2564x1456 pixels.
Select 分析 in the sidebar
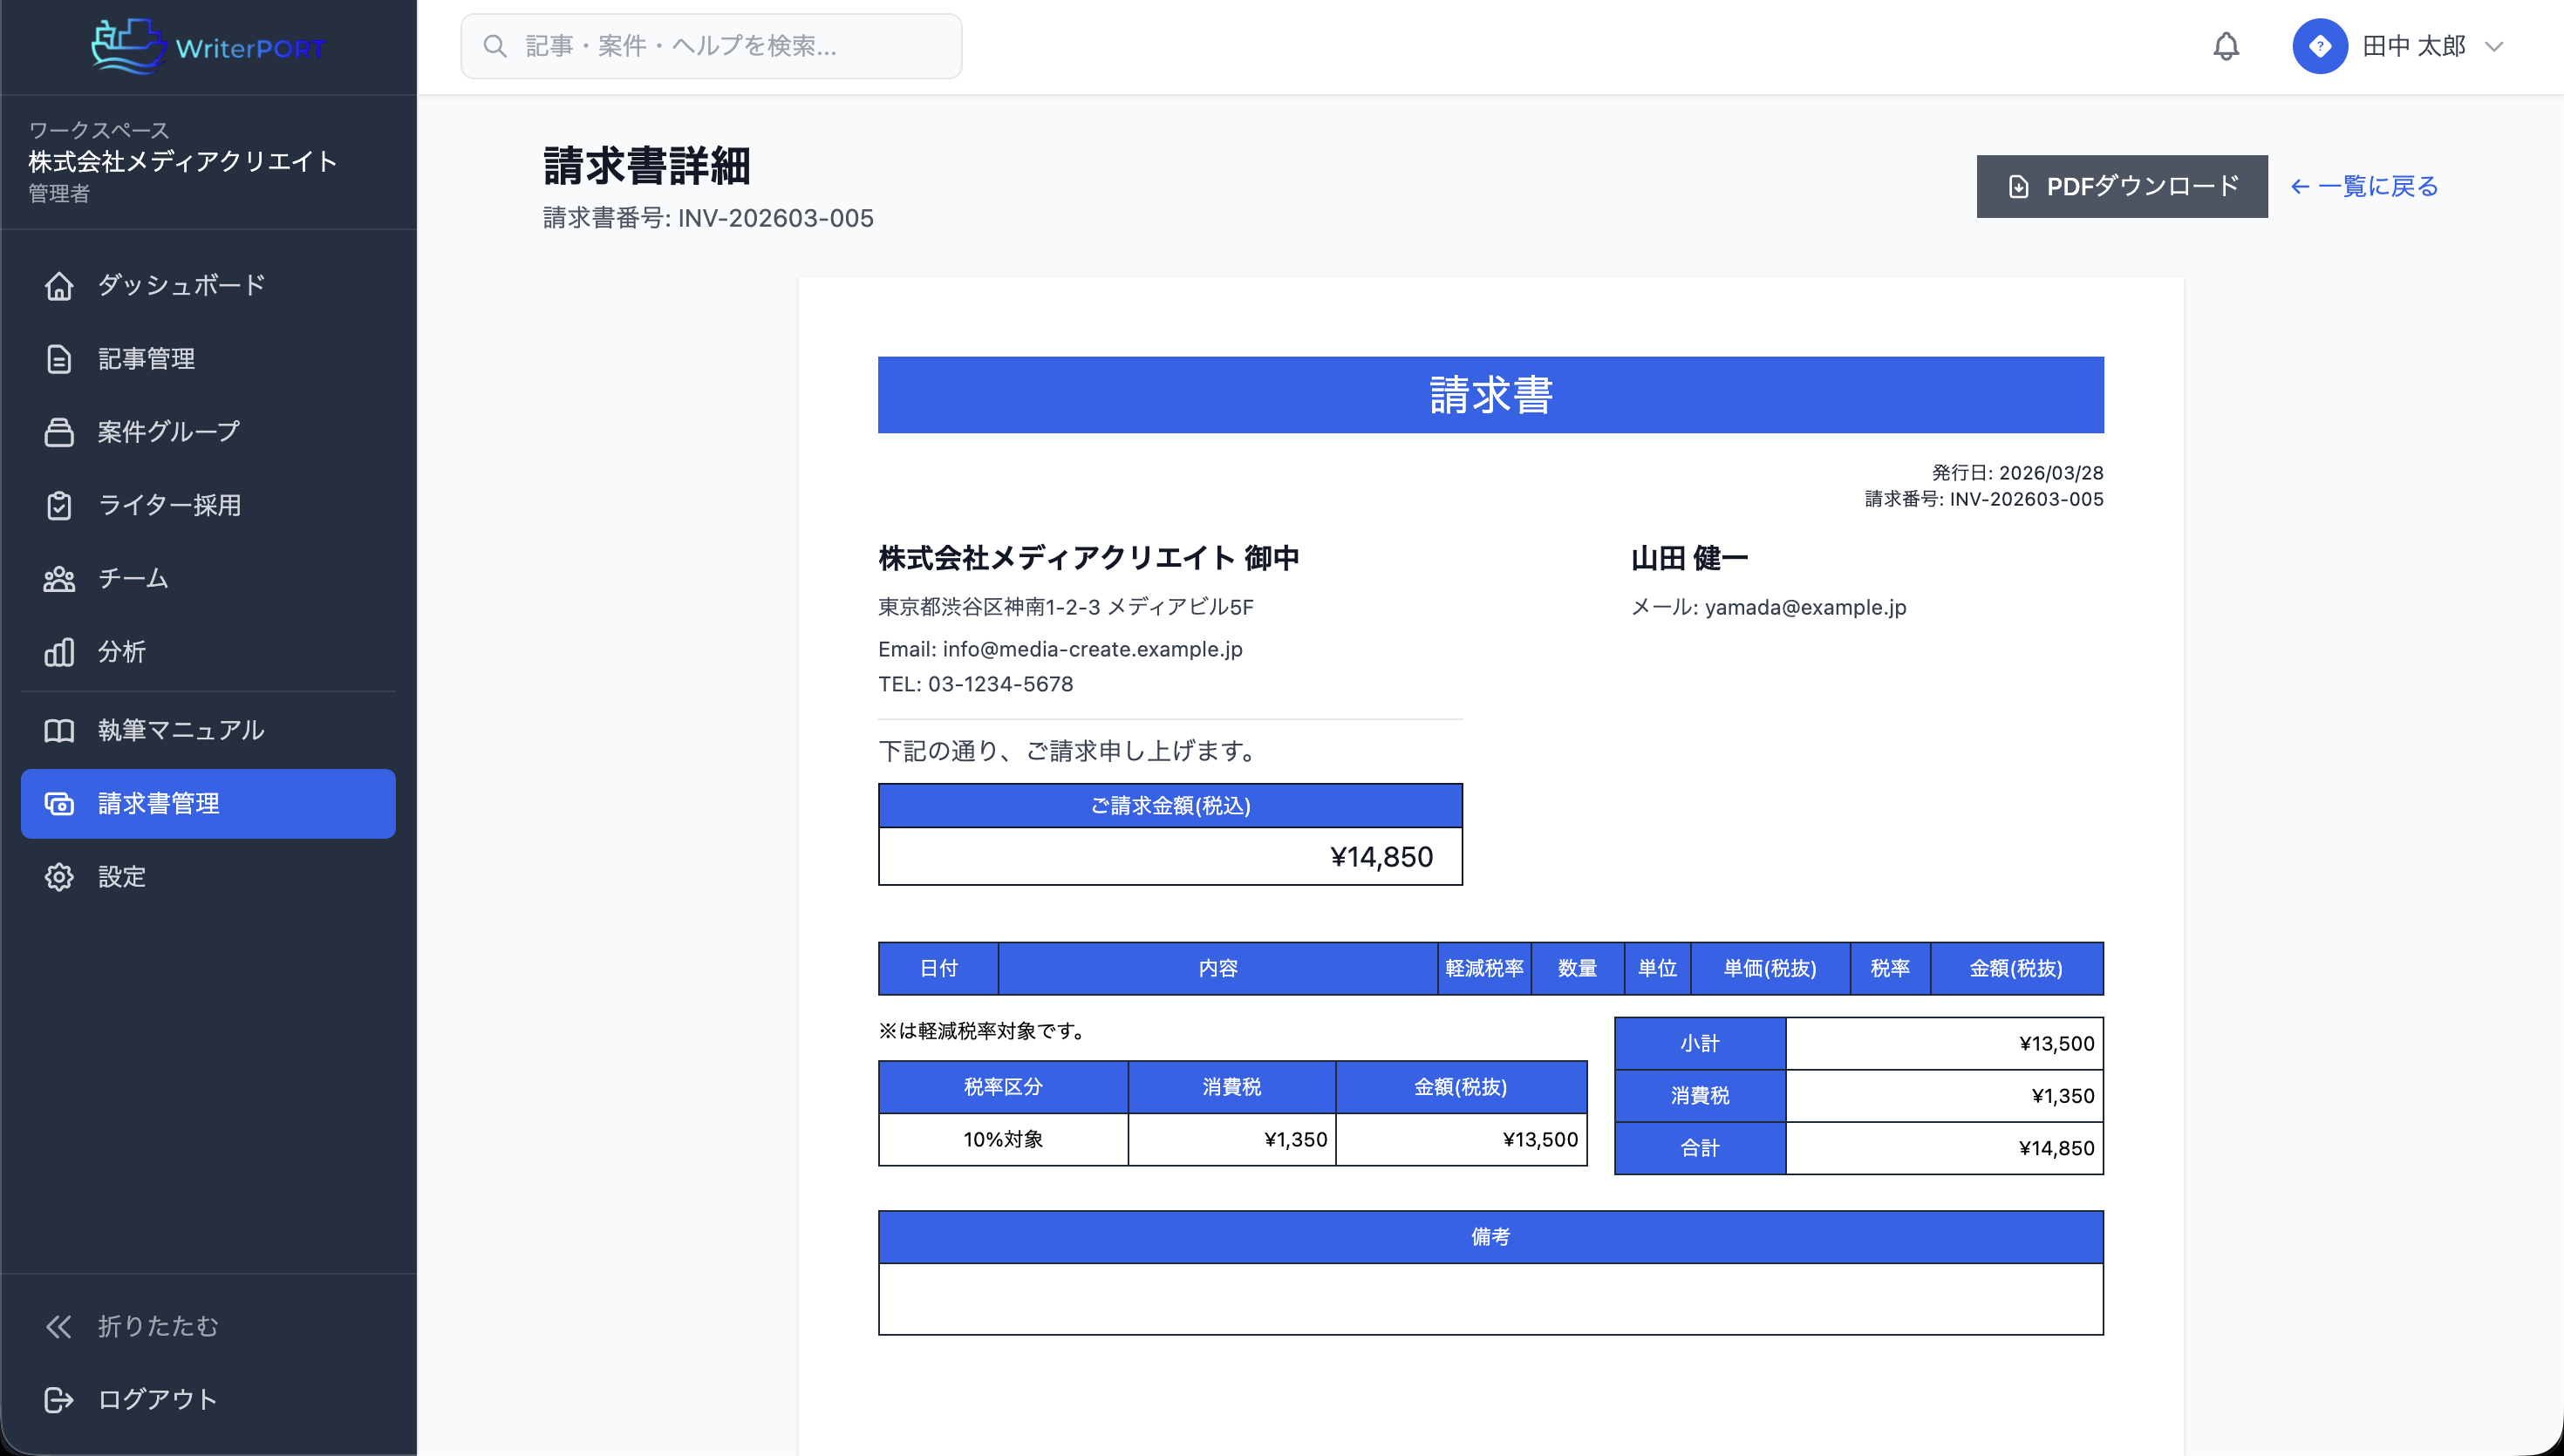(x=208, y=652)
